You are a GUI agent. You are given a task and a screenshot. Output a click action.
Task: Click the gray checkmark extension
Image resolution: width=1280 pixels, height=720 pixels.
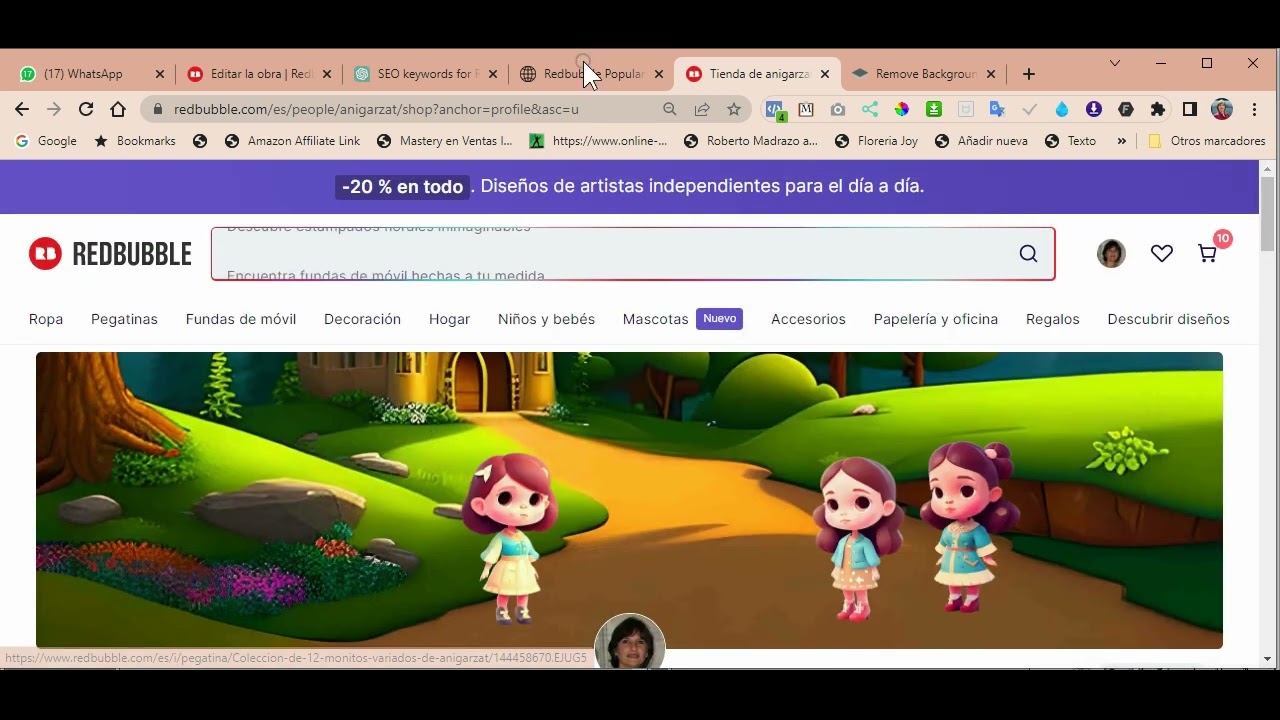pos(1030,109)
